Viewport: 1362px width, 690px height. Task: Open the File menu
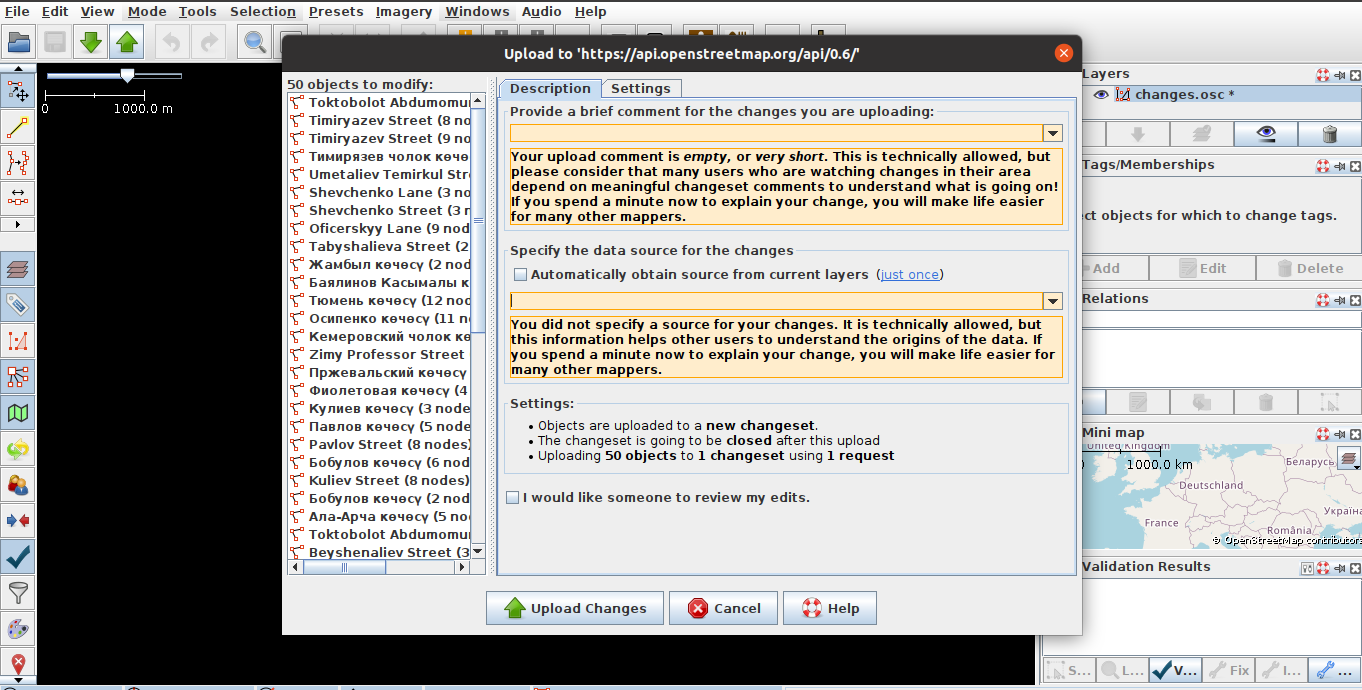17,11
